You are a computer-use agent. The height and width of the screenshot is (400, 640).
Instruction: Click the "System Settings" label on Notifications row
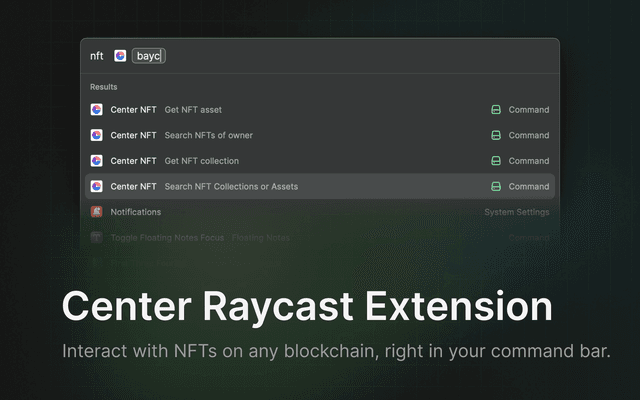pyautogui.click(x=516, y=212)
